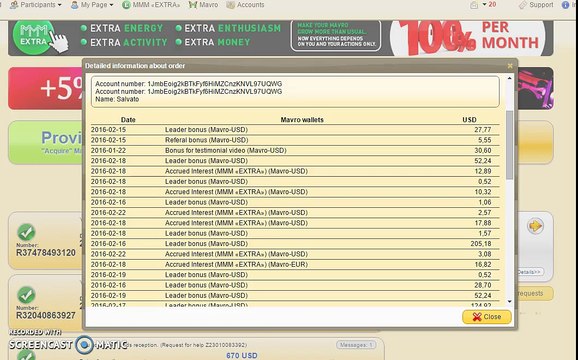Click the 27,77 Leader bonus amount
578x360 pixels.
483,130
